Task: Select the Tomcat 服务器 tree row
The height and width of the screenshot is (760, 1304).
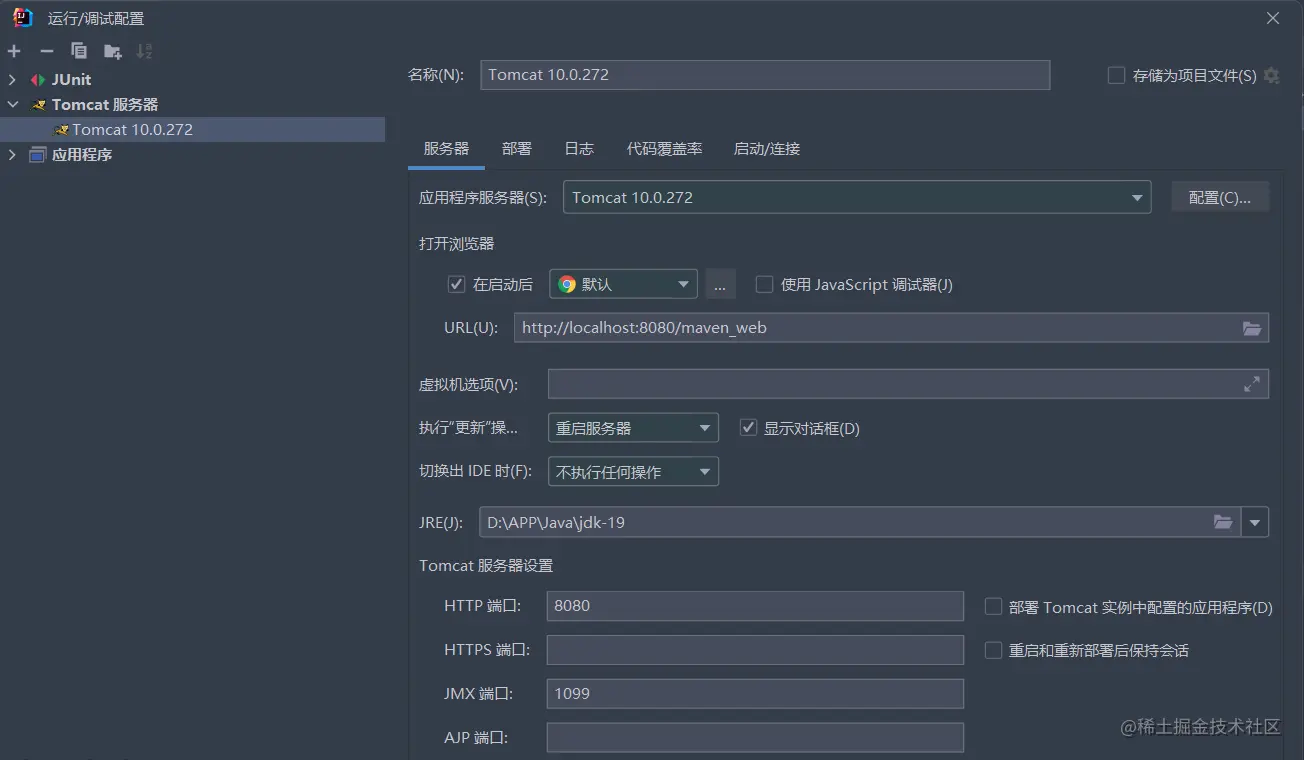Action: [192, 105]
